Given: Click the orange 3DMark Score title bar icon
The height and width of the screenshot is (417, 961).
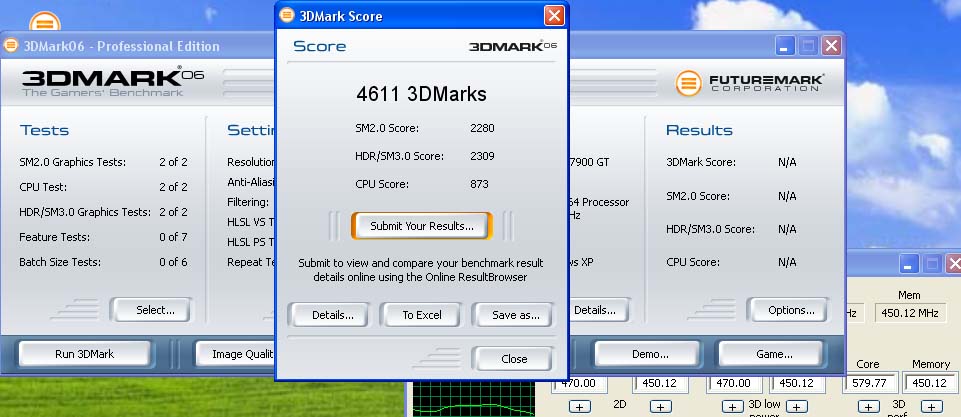Looking at the screenshot, I should pos(287,15).
